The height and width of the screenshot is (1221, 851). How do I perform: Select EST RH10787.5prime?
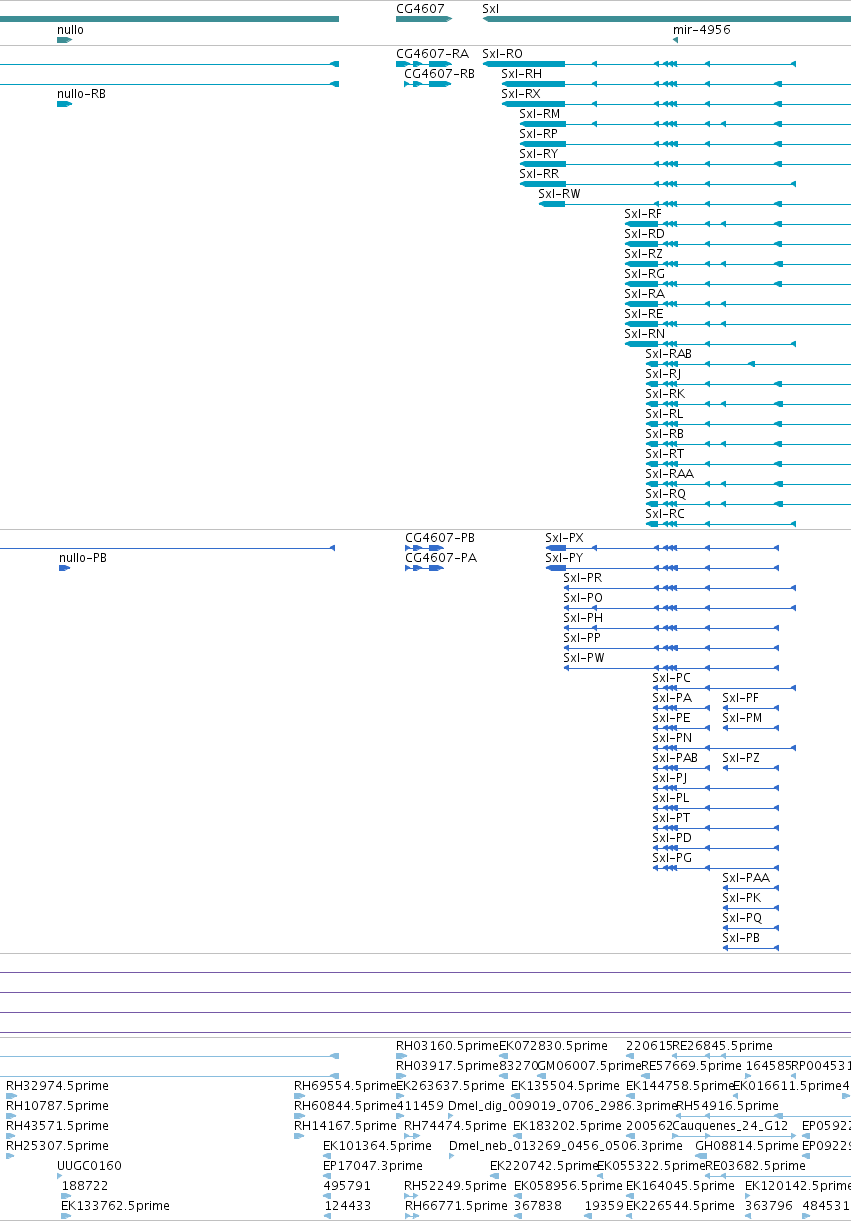pyautogui.click(x=57, y=1106)
